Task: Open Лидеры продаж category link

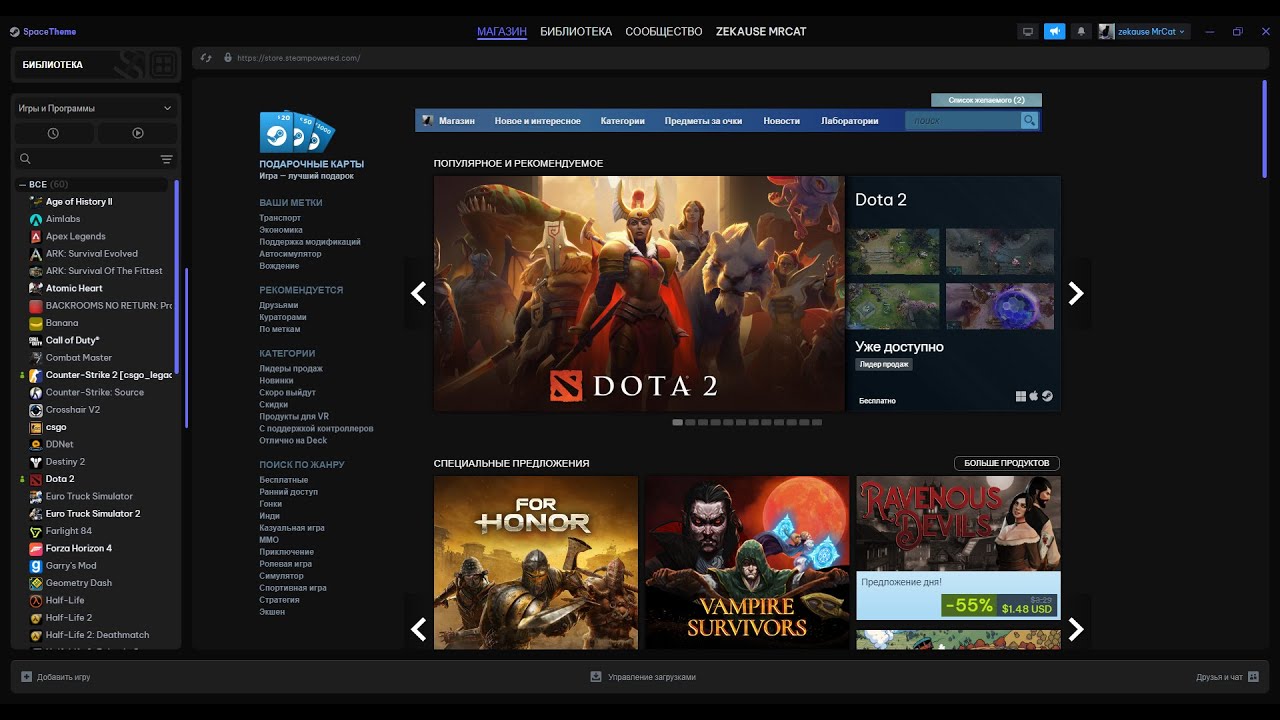Action: point(291,369)
